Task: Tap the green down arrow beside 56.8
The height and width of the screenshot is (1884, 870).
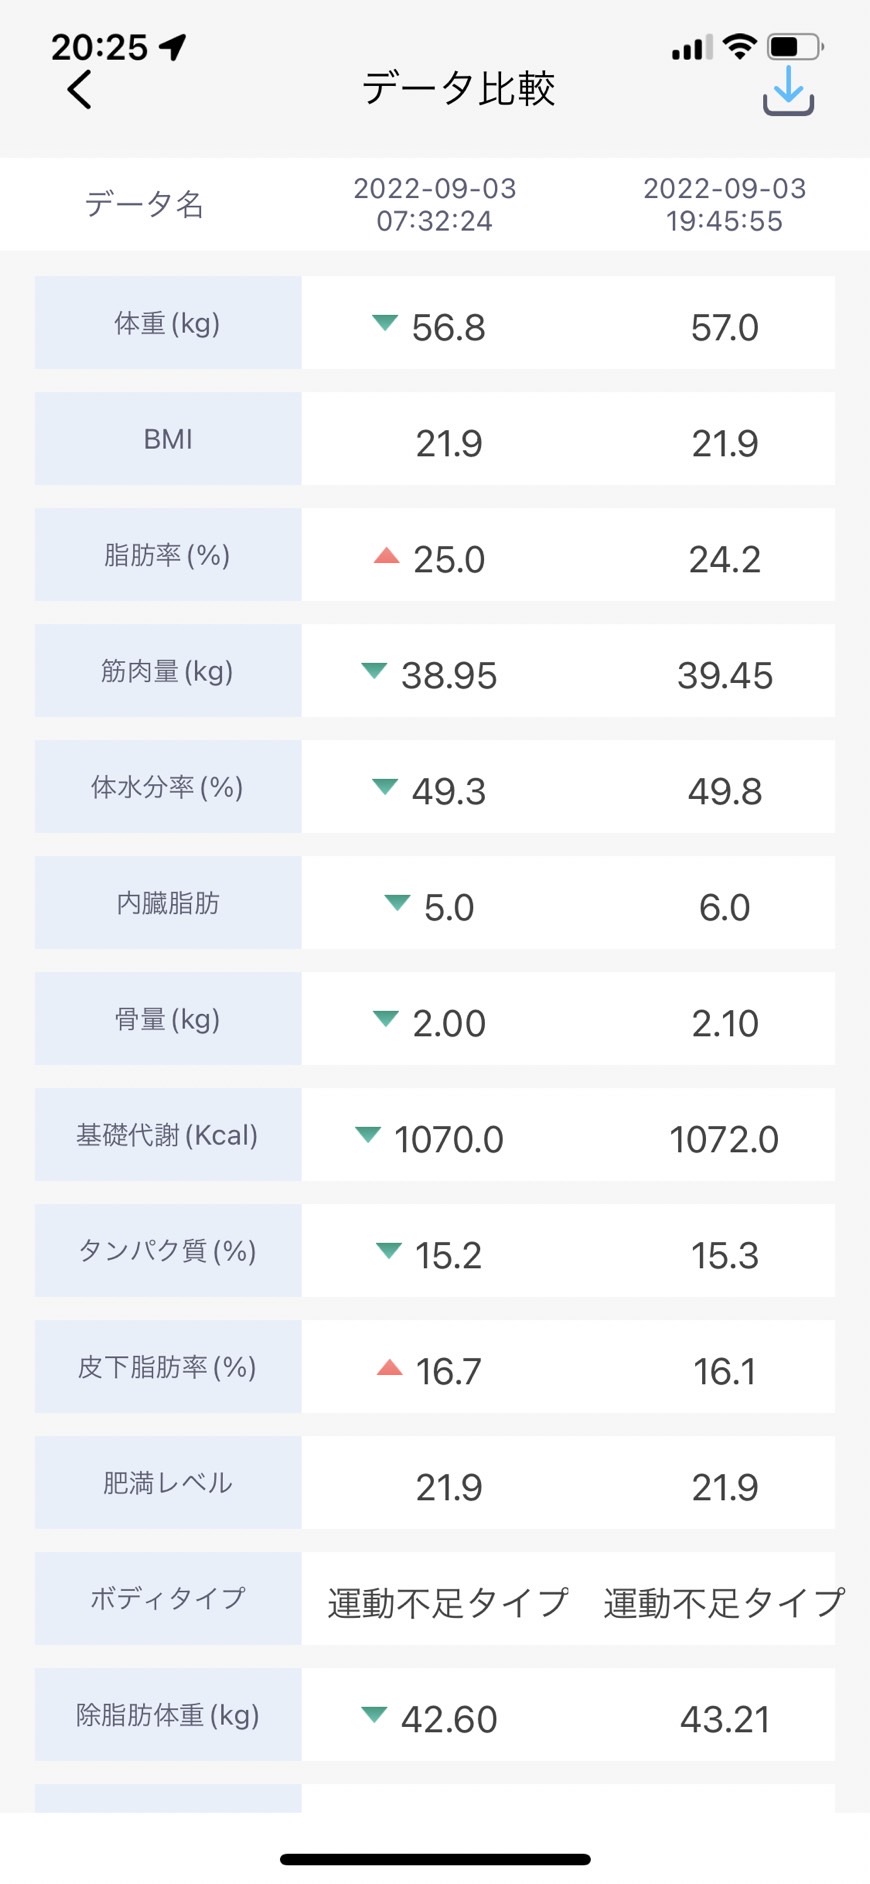Action: 385,322
